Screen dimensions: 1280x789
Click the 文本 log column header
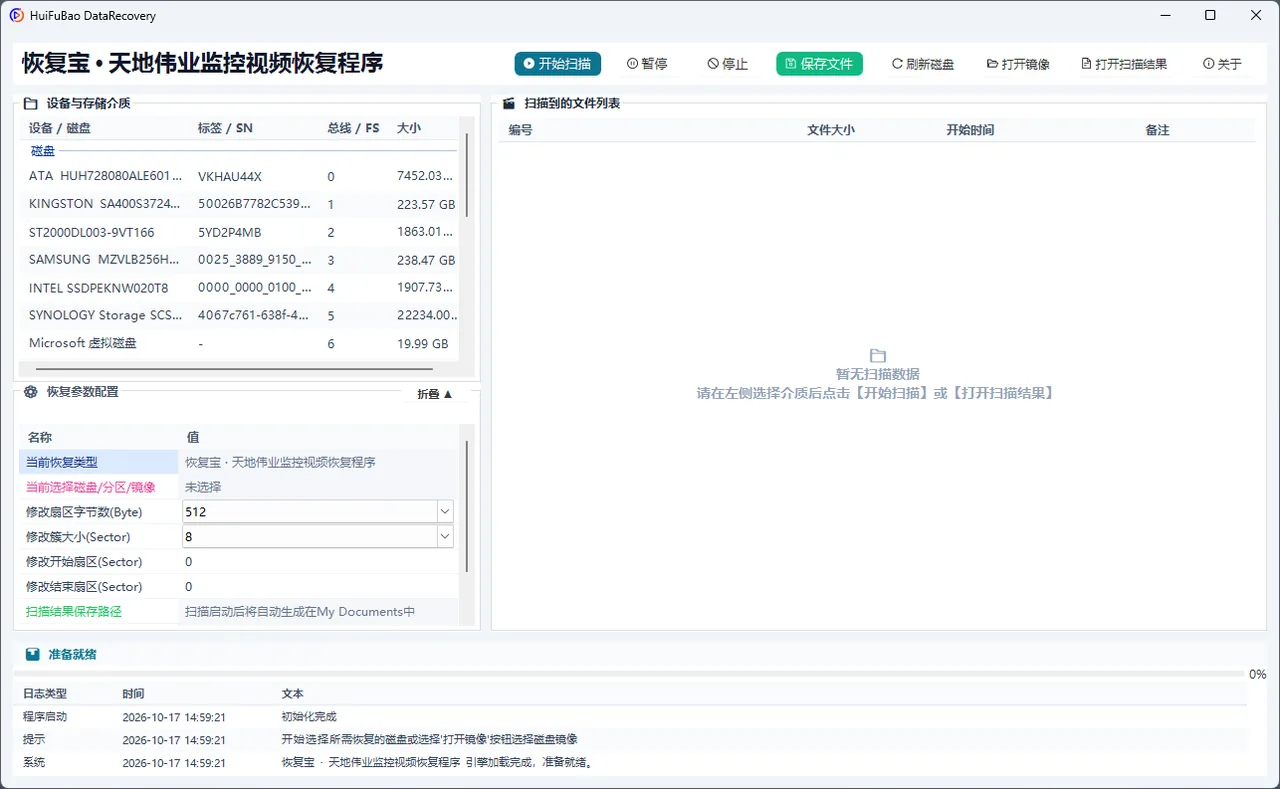pos(293,694)
